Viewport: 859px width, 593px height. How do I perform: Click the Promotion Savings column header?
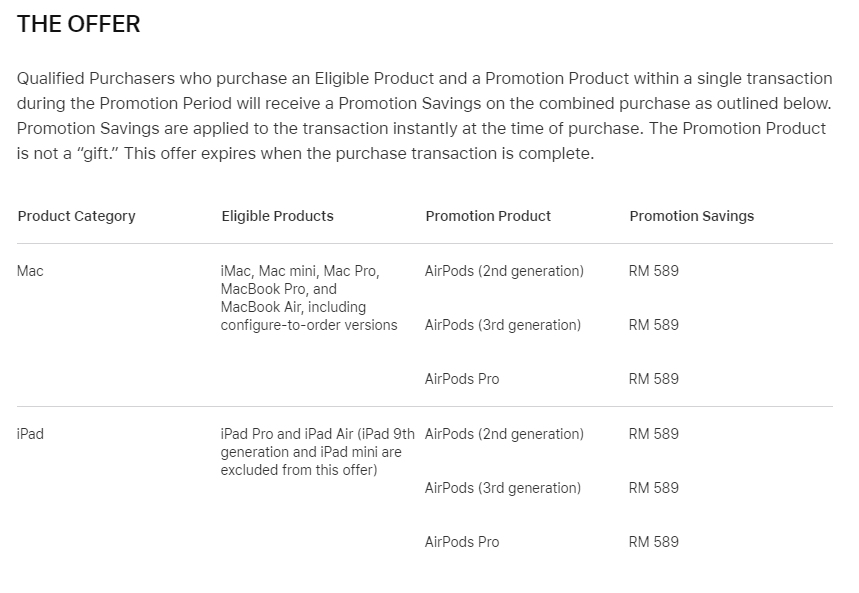691,216
